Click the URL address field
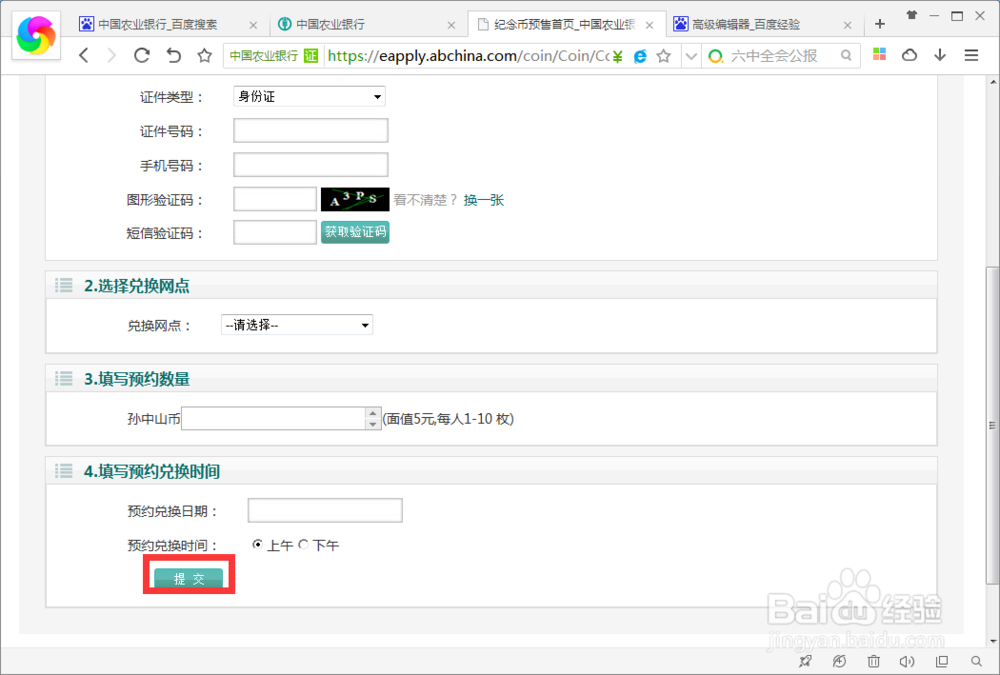Screen dimensions: 1000x675 (x=469, y=56)
